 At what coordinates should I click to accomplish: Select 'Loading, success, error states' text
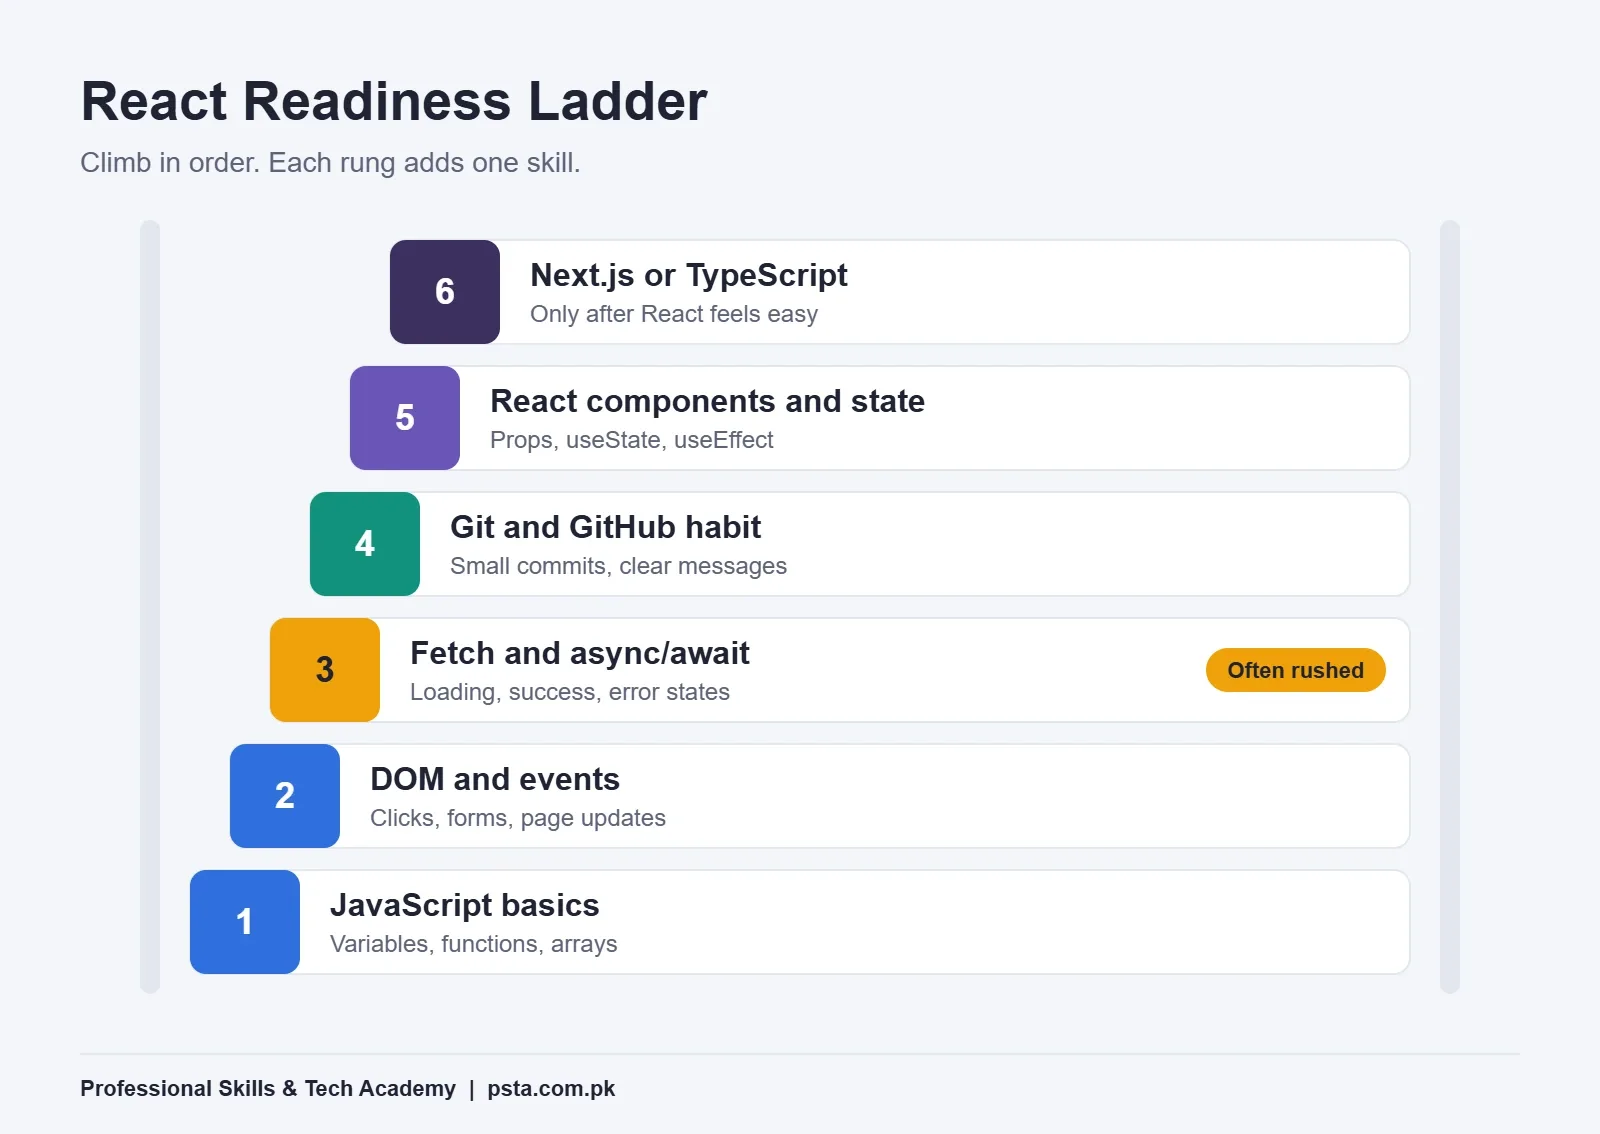570,692
